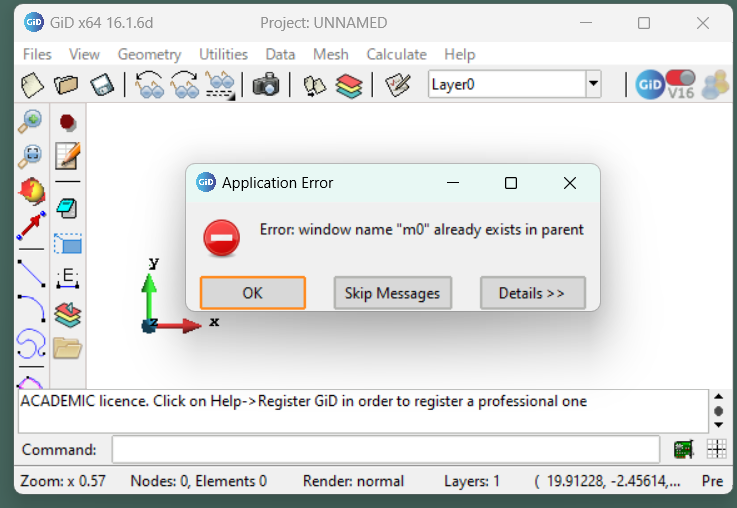Screen dimensions: 737x508
Task: Select the zoom in magnifier tool
Action: click(32, 122)
